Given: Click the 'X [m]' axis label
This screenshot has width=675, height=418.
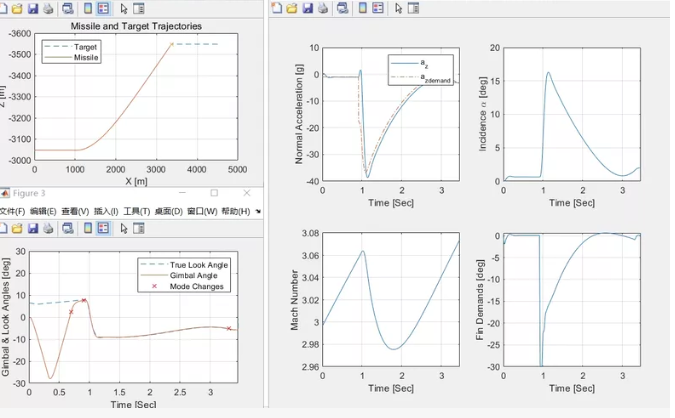Looking at the screenshot, I should (x=136, y=181).
